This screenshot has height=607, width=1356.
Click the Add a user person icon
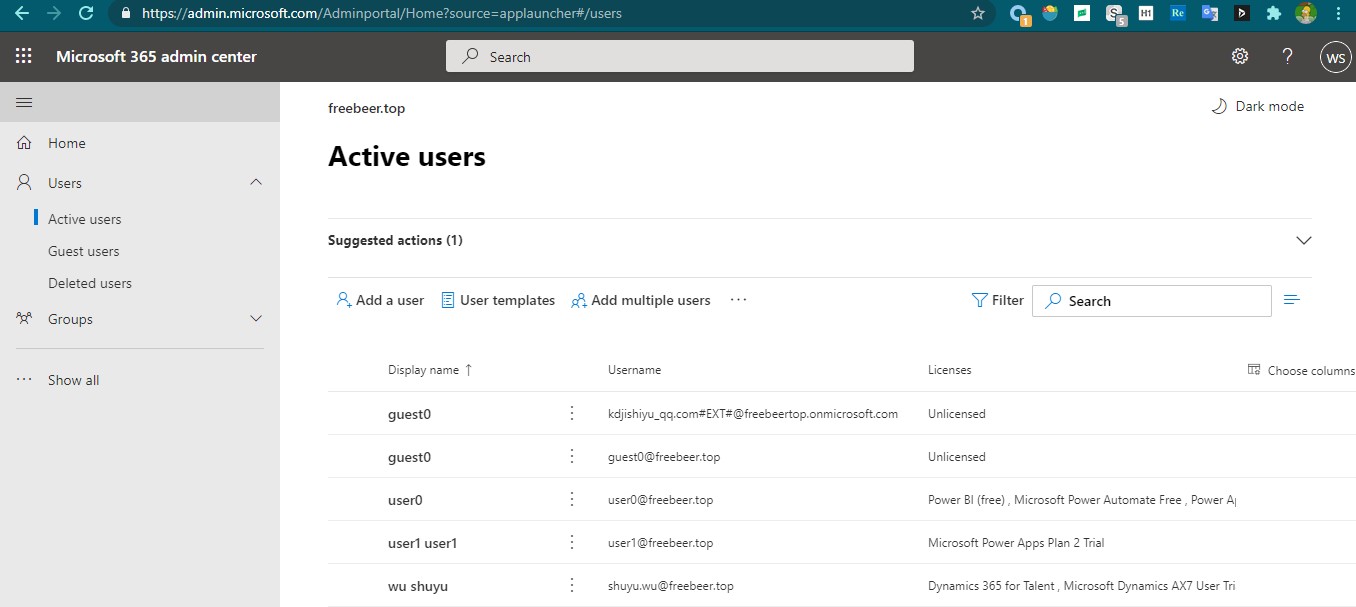343,300
